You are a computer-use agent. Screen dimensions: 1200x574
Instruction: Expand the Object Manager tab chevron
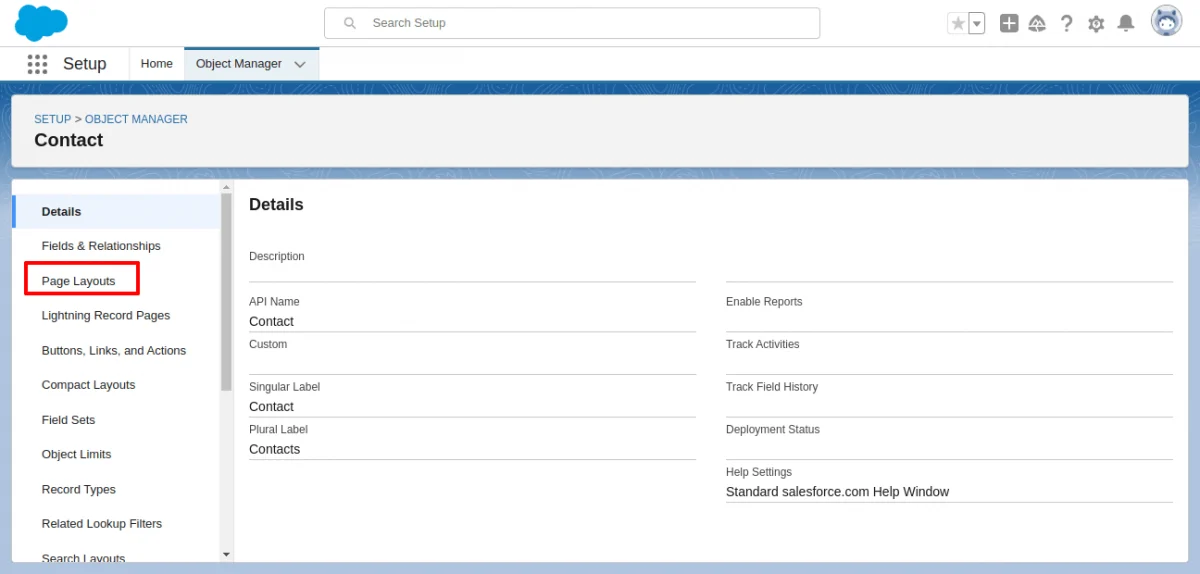(300, 64)
